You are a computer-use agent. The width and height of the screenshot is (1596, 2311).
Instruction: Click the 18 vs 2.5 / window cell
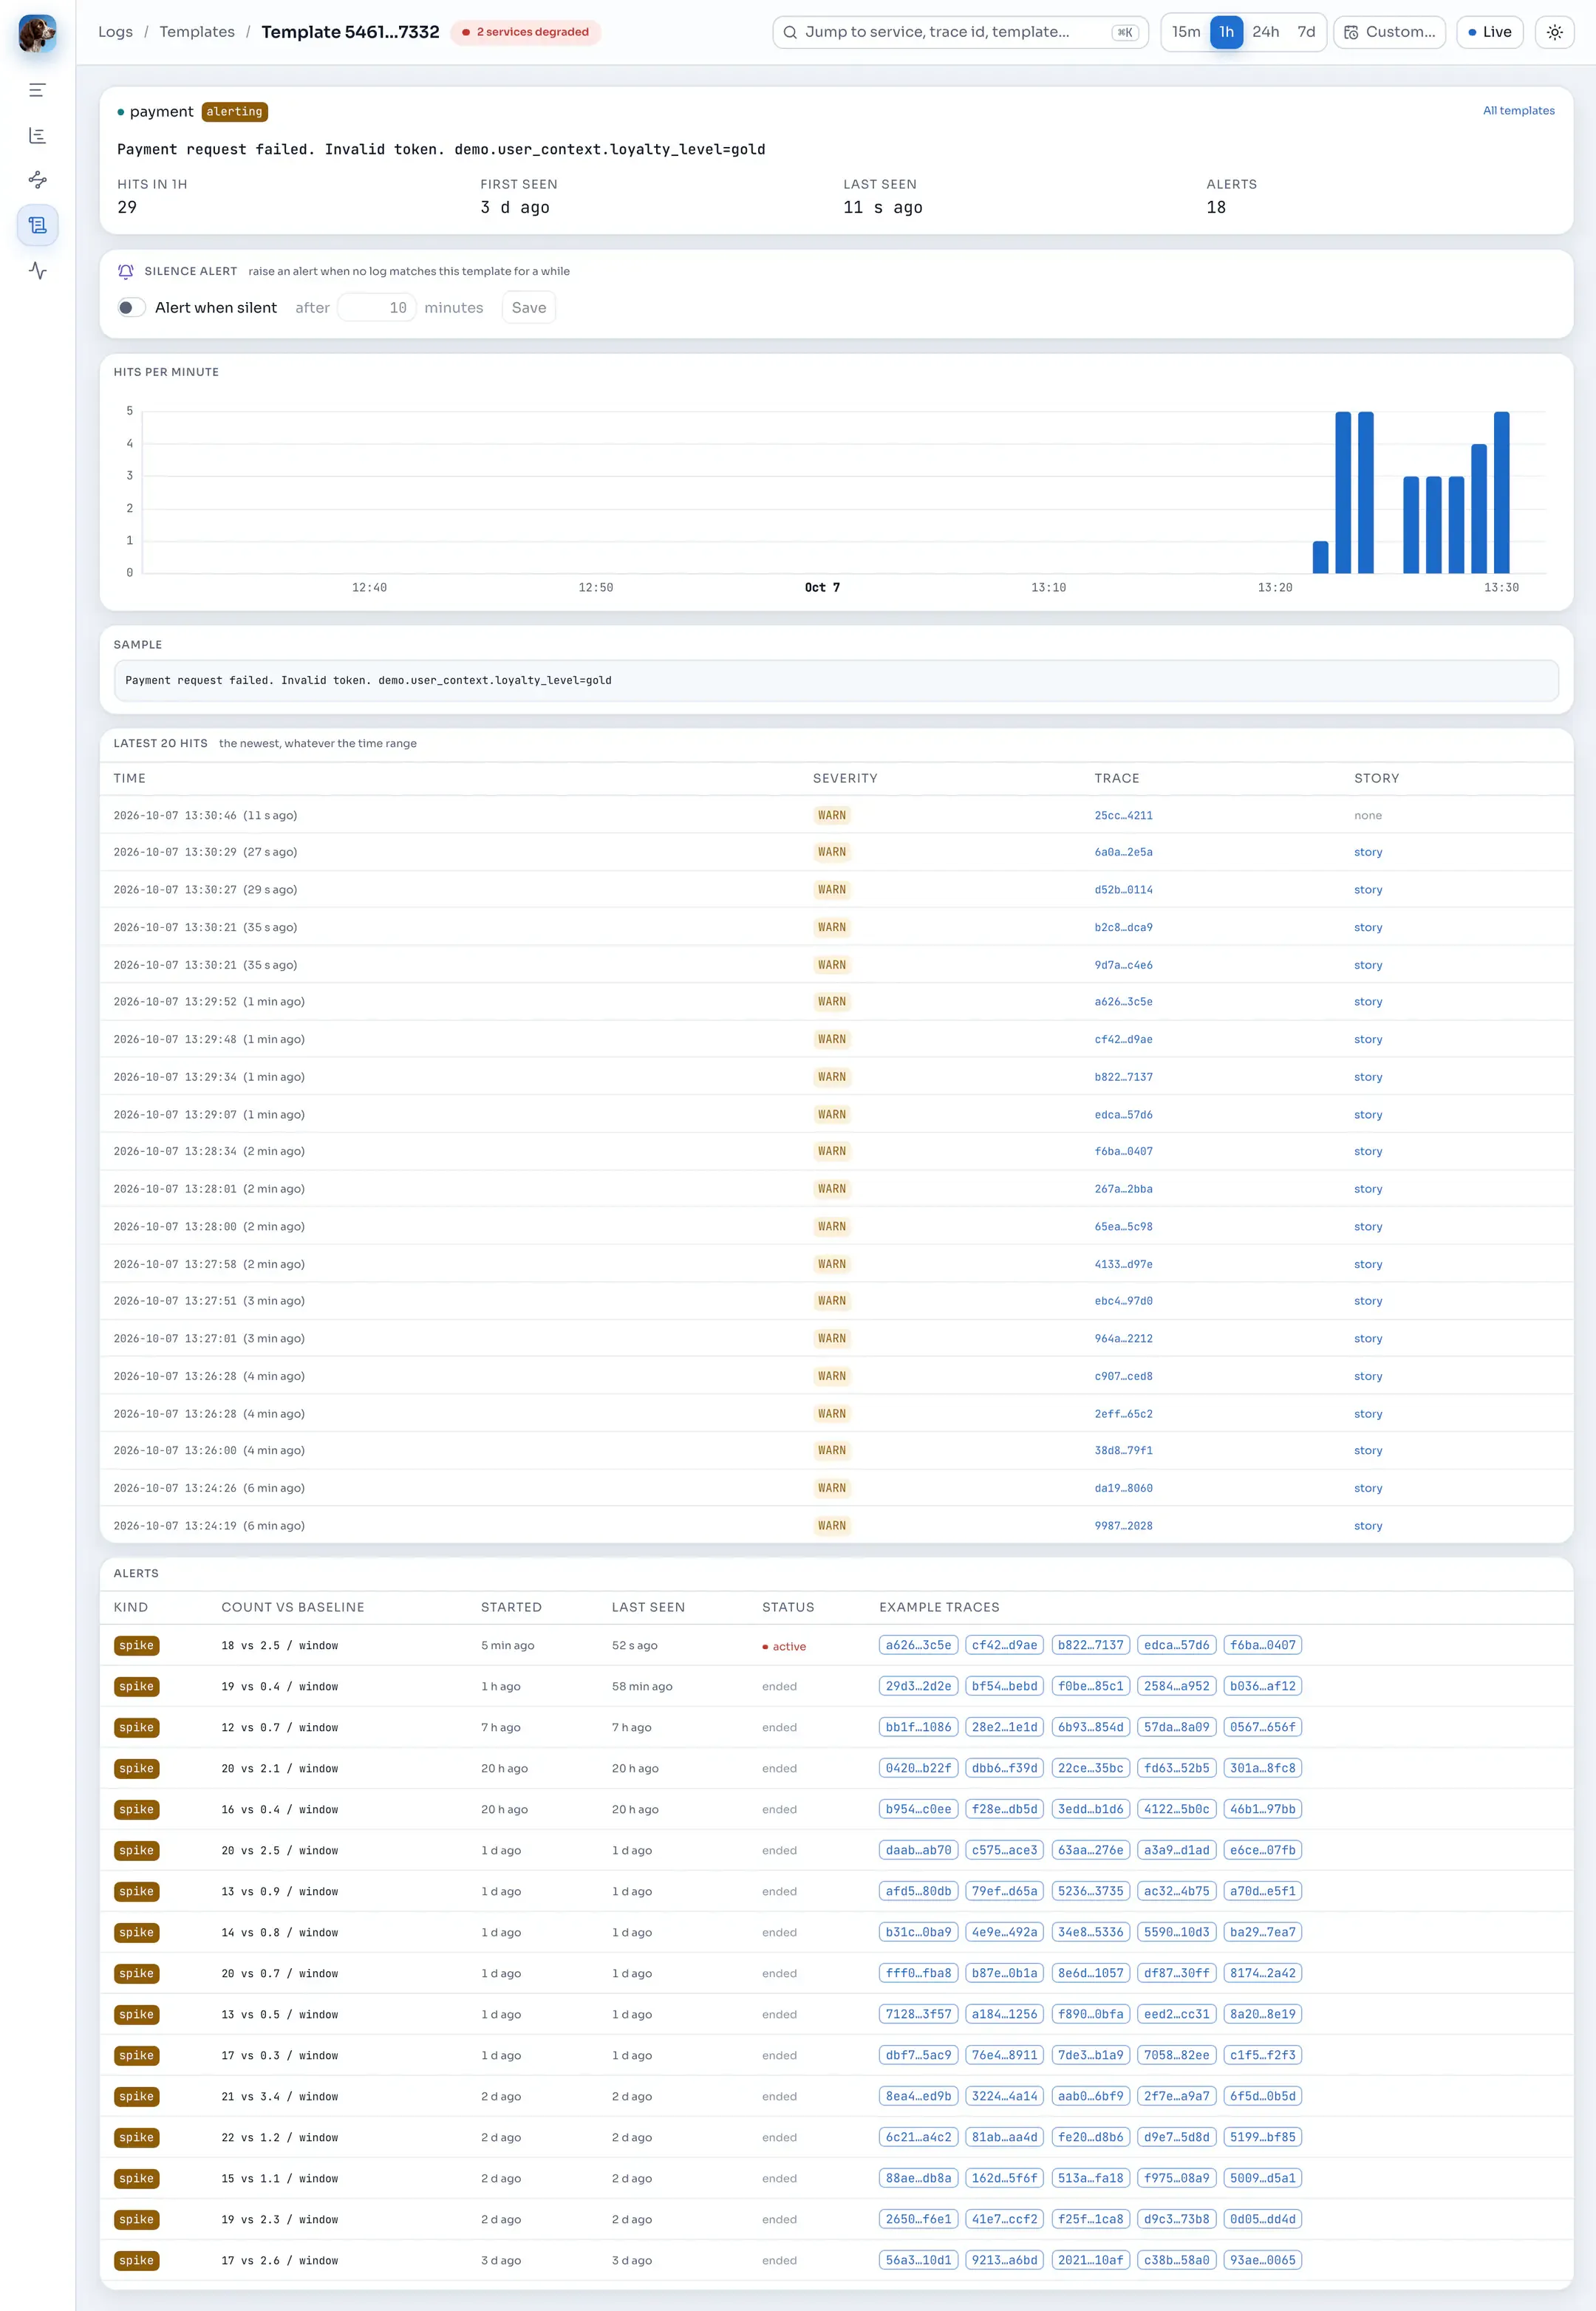pyautogui.click(x=280, y=1645)
